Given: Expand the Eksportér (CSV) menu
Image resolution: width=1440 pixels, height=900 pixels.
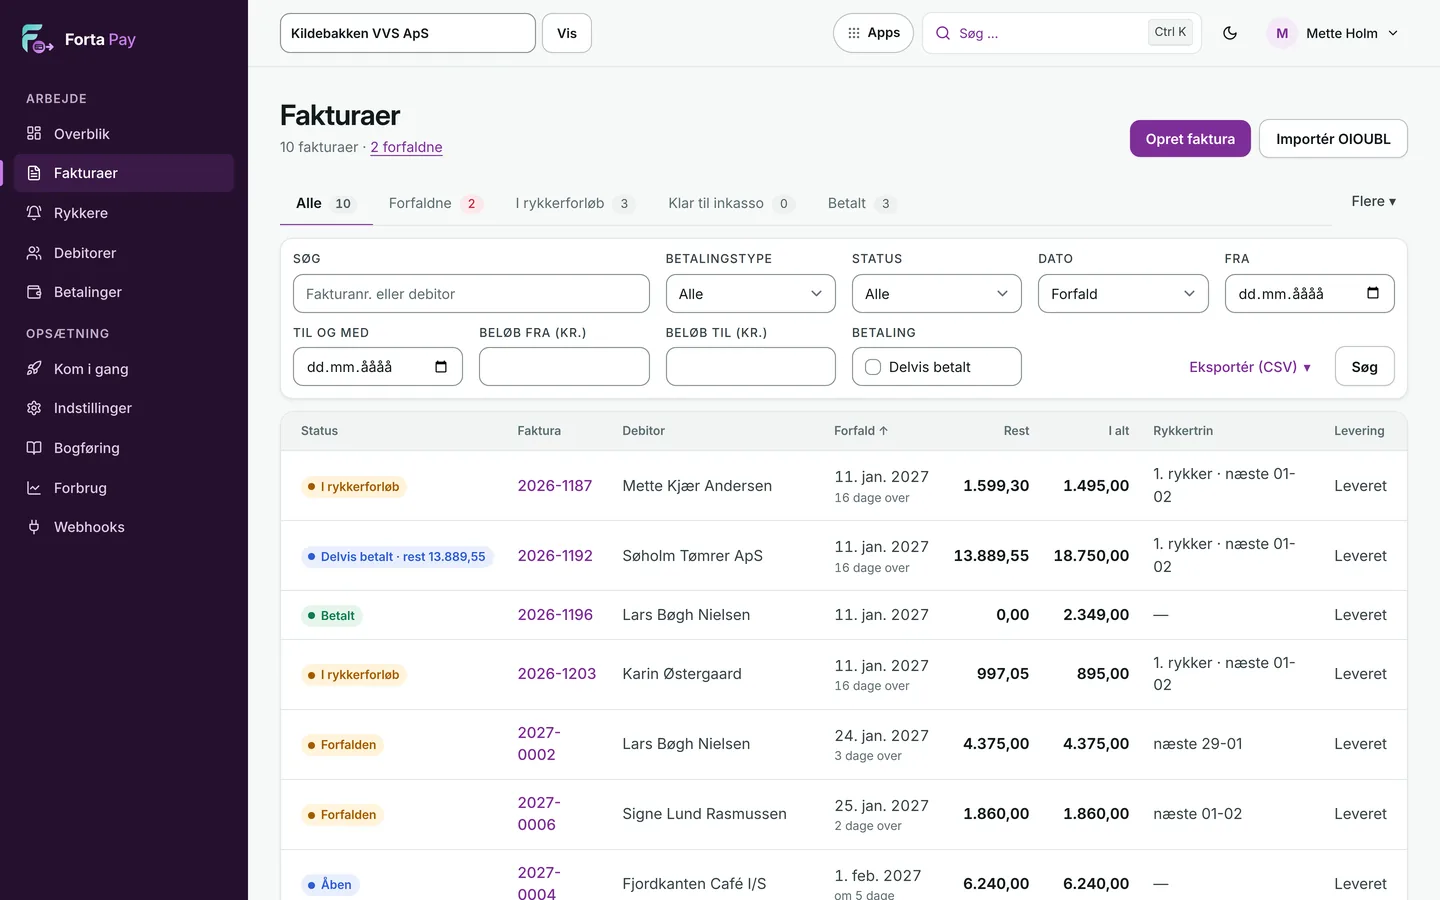Looking at the screenshot, I should pyautogui.click(x=1250, y=367).
